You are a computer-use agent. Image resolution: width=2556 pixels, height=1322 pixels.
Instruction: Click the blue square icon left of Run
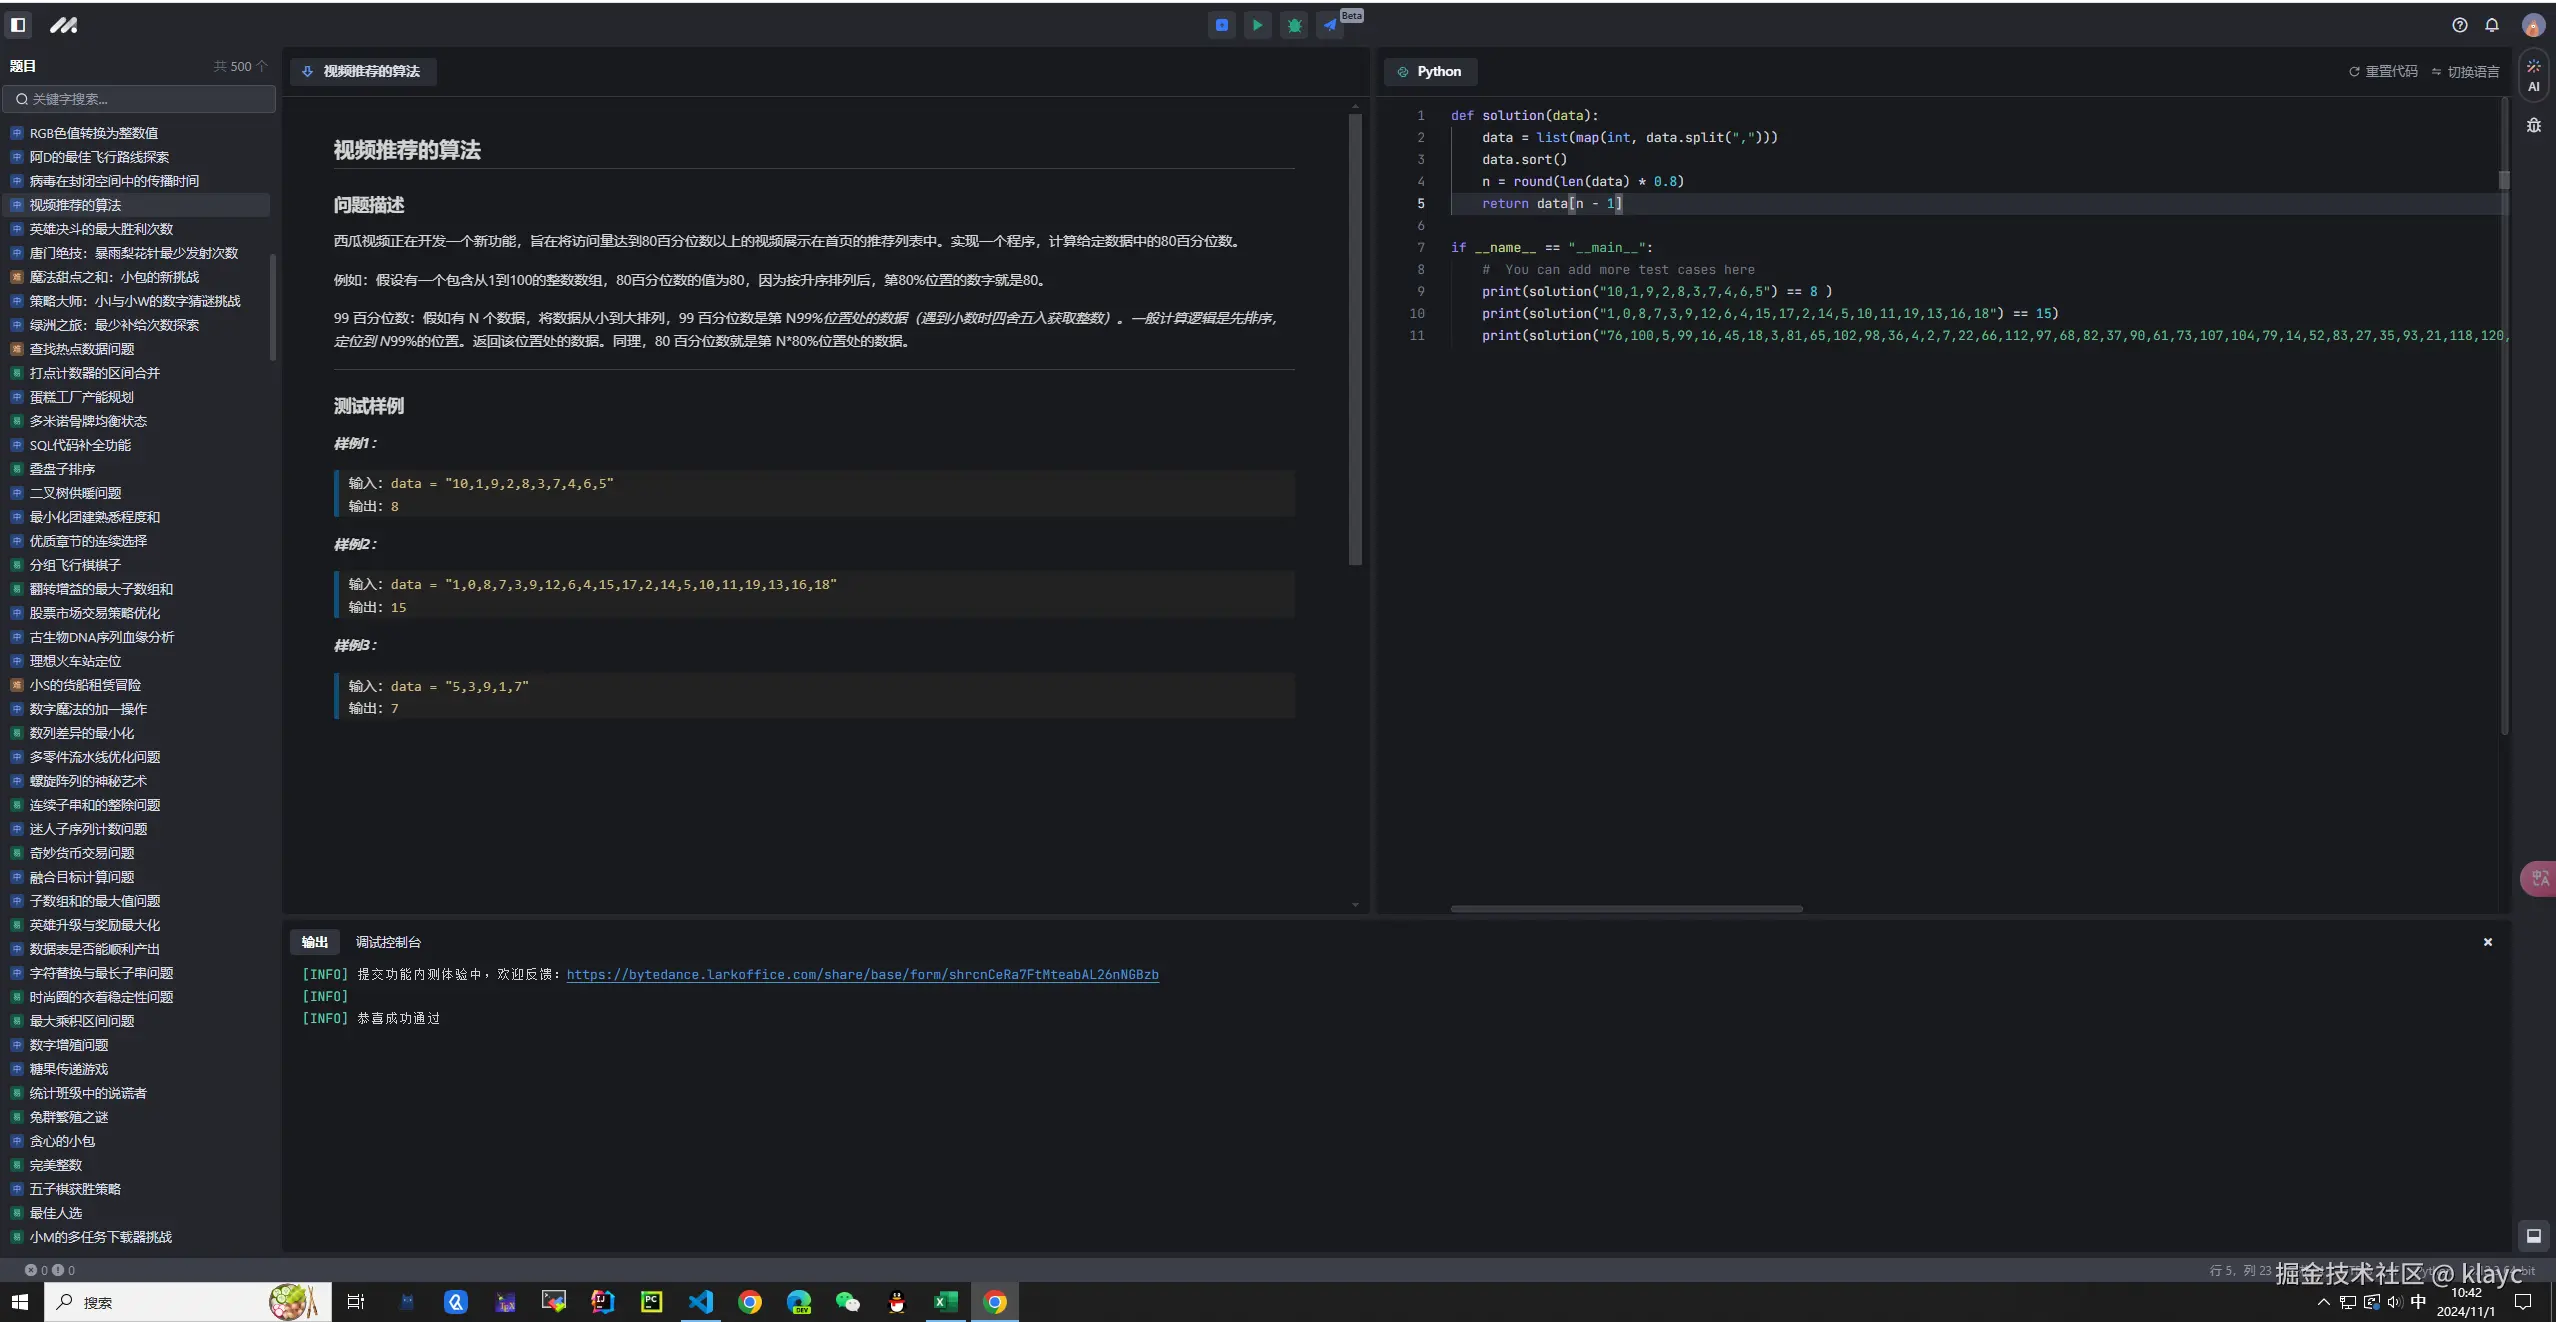(1221, 25)
